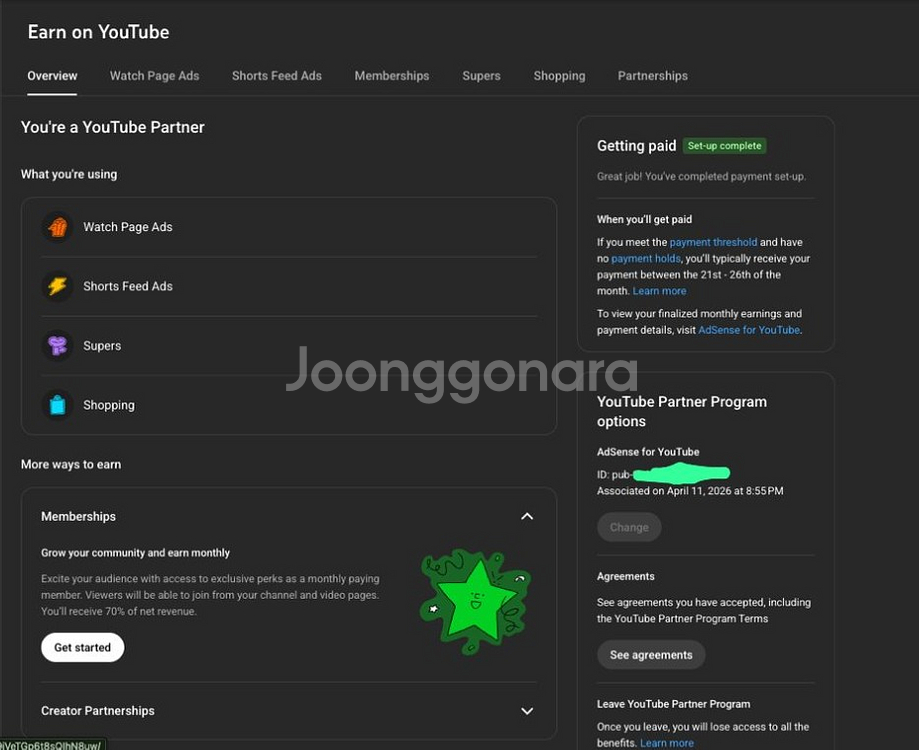This screenshot has width=919, height=750.
Task: Click the Watch Page Ads orange icon
Action: point(57,227)
